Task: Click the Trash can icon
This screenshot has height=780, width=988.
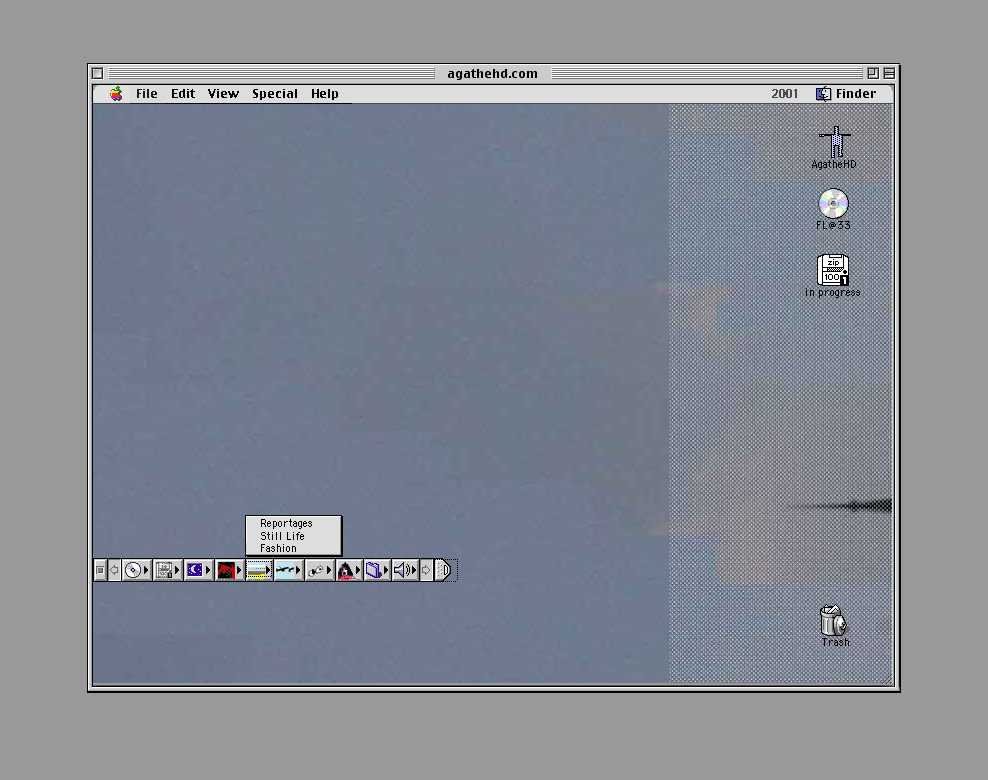Action: coord(834,620)
